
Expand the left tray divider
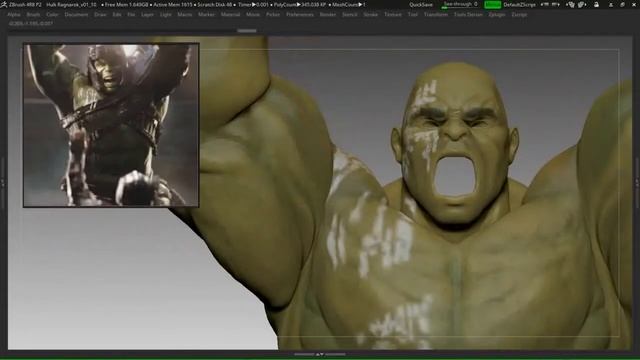coord(2,184)
